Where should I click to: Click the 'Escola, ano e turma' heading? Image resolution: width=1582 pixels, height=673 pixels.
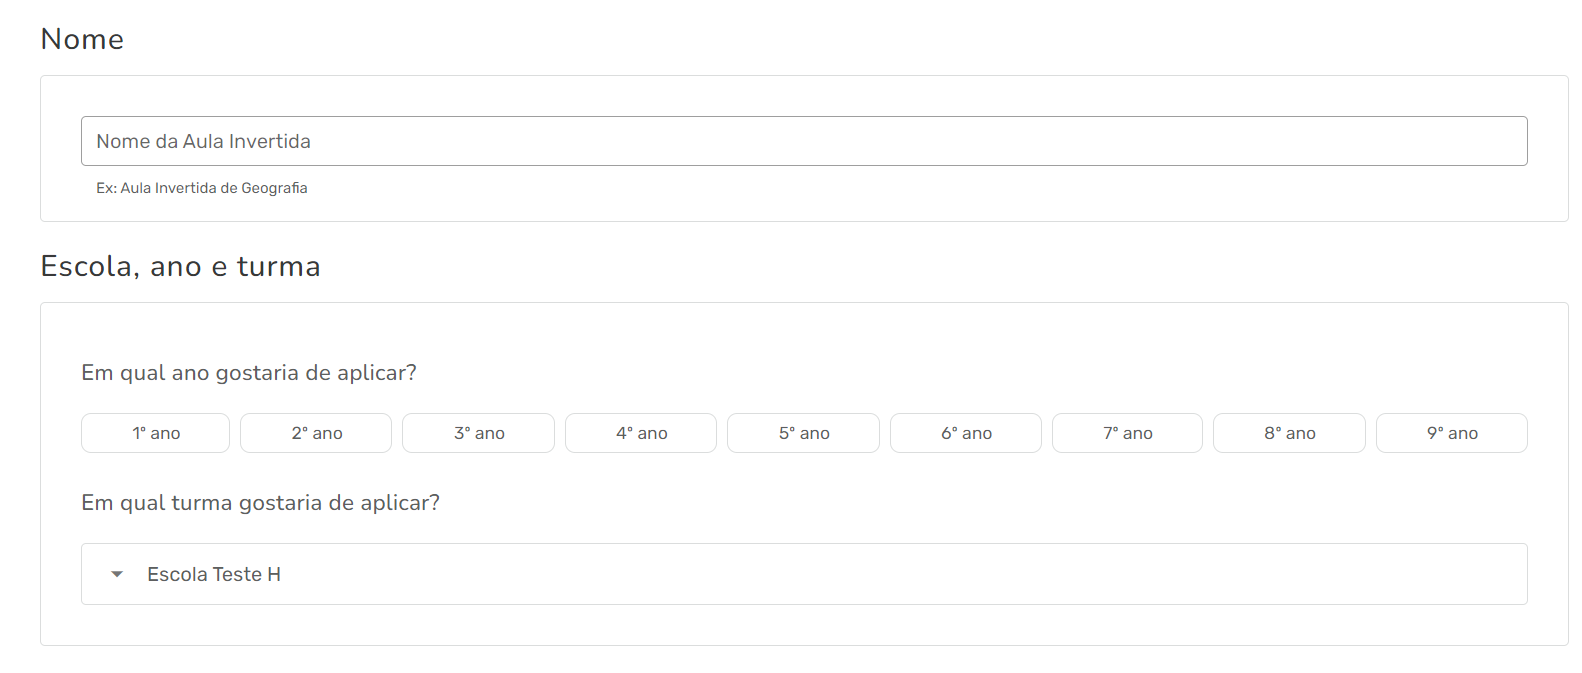[x=180, y=266]
